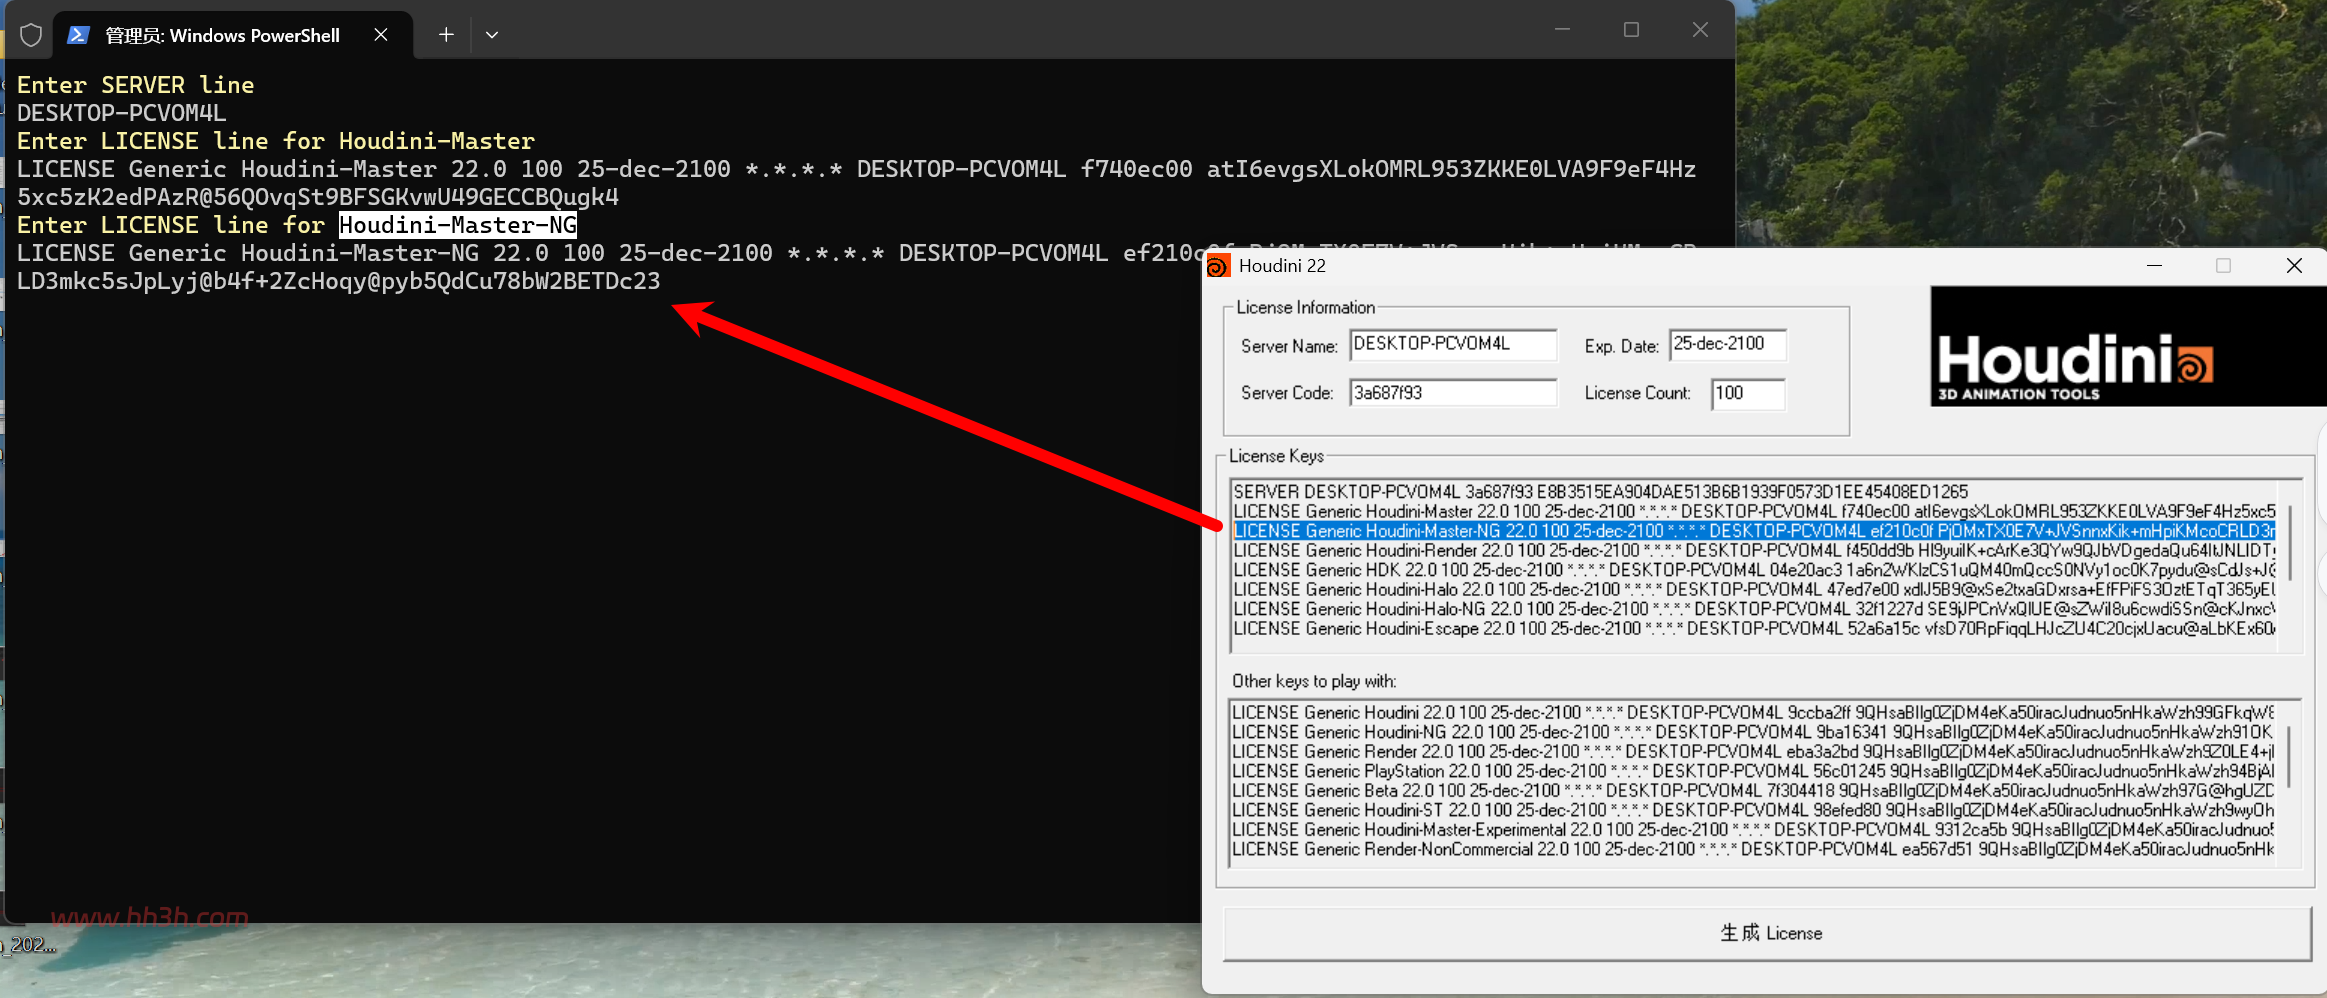Open the PowerShell new-tab profile dropdown
This screenshot has height=998, width=2327.
[x=492, y=35]
